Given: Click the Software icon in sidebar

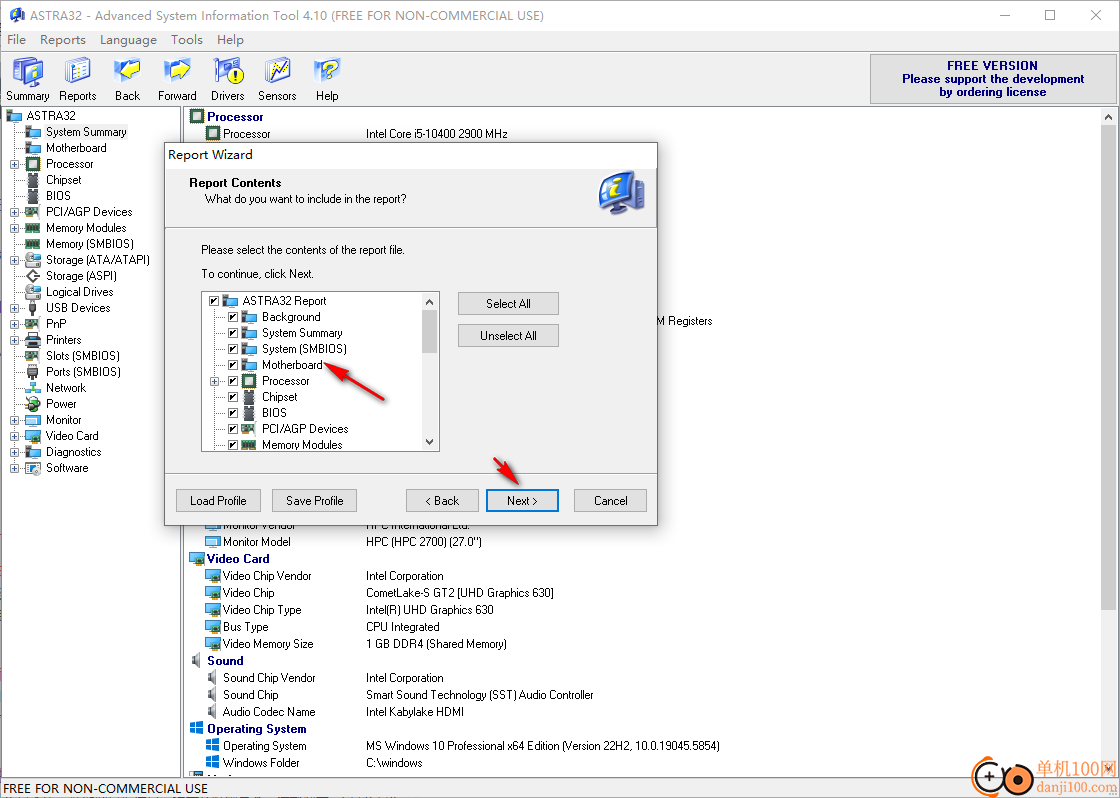Looking at the screenshot, I should [33, 468].
